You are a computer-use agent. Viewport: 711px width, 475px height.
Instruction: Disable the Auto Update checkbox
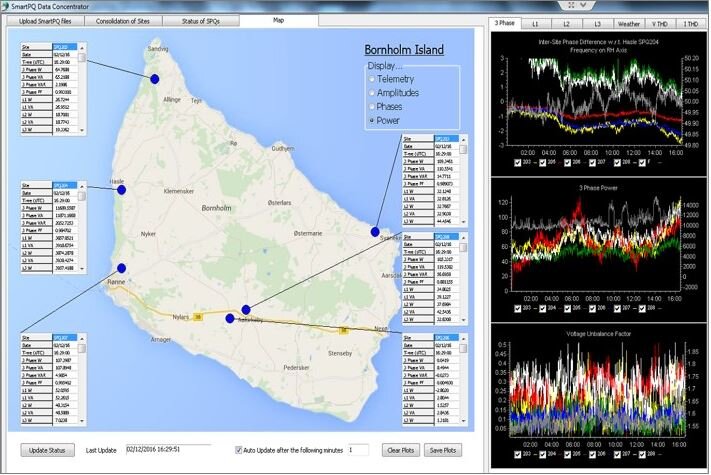click(x=237, y=450)
